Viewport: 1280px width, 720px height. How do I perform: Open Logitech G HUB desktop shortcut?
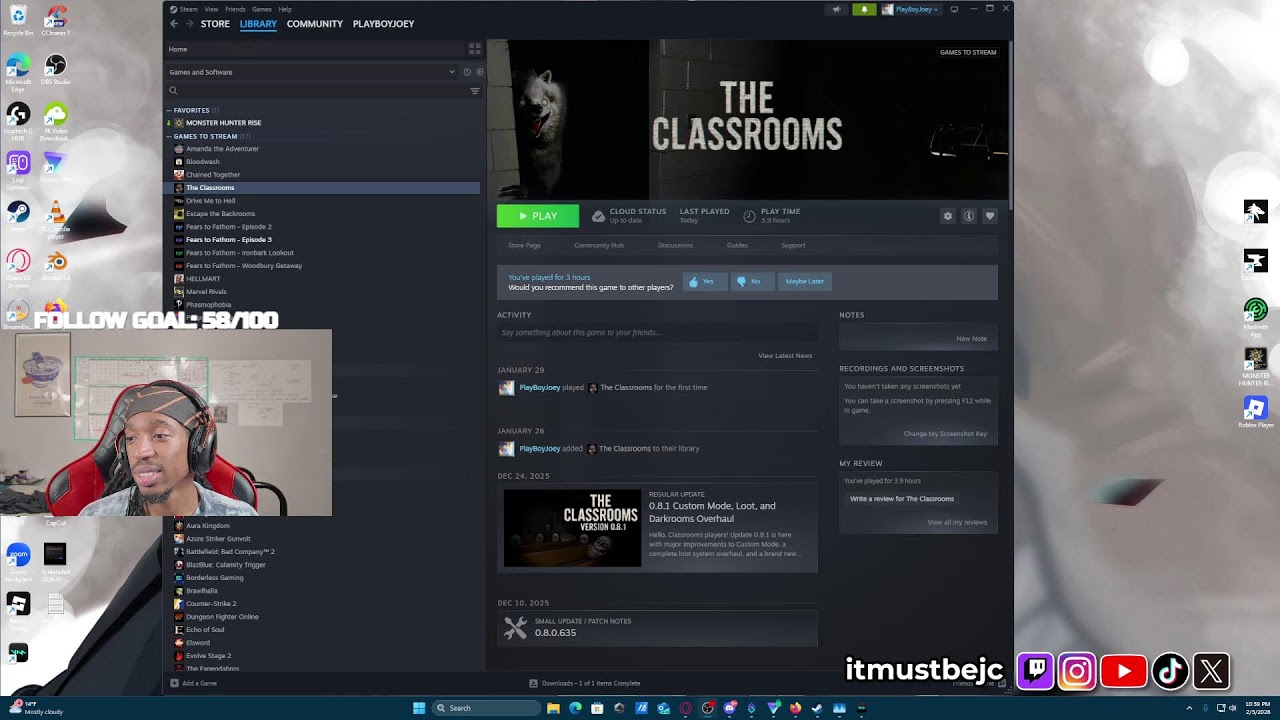(18, 121)
